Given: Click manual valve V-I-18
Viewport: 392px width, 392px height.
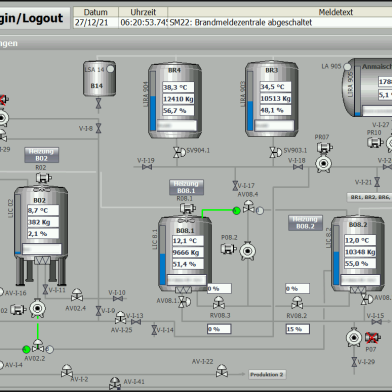Looking at the screenshot, I should click(298, 167).
